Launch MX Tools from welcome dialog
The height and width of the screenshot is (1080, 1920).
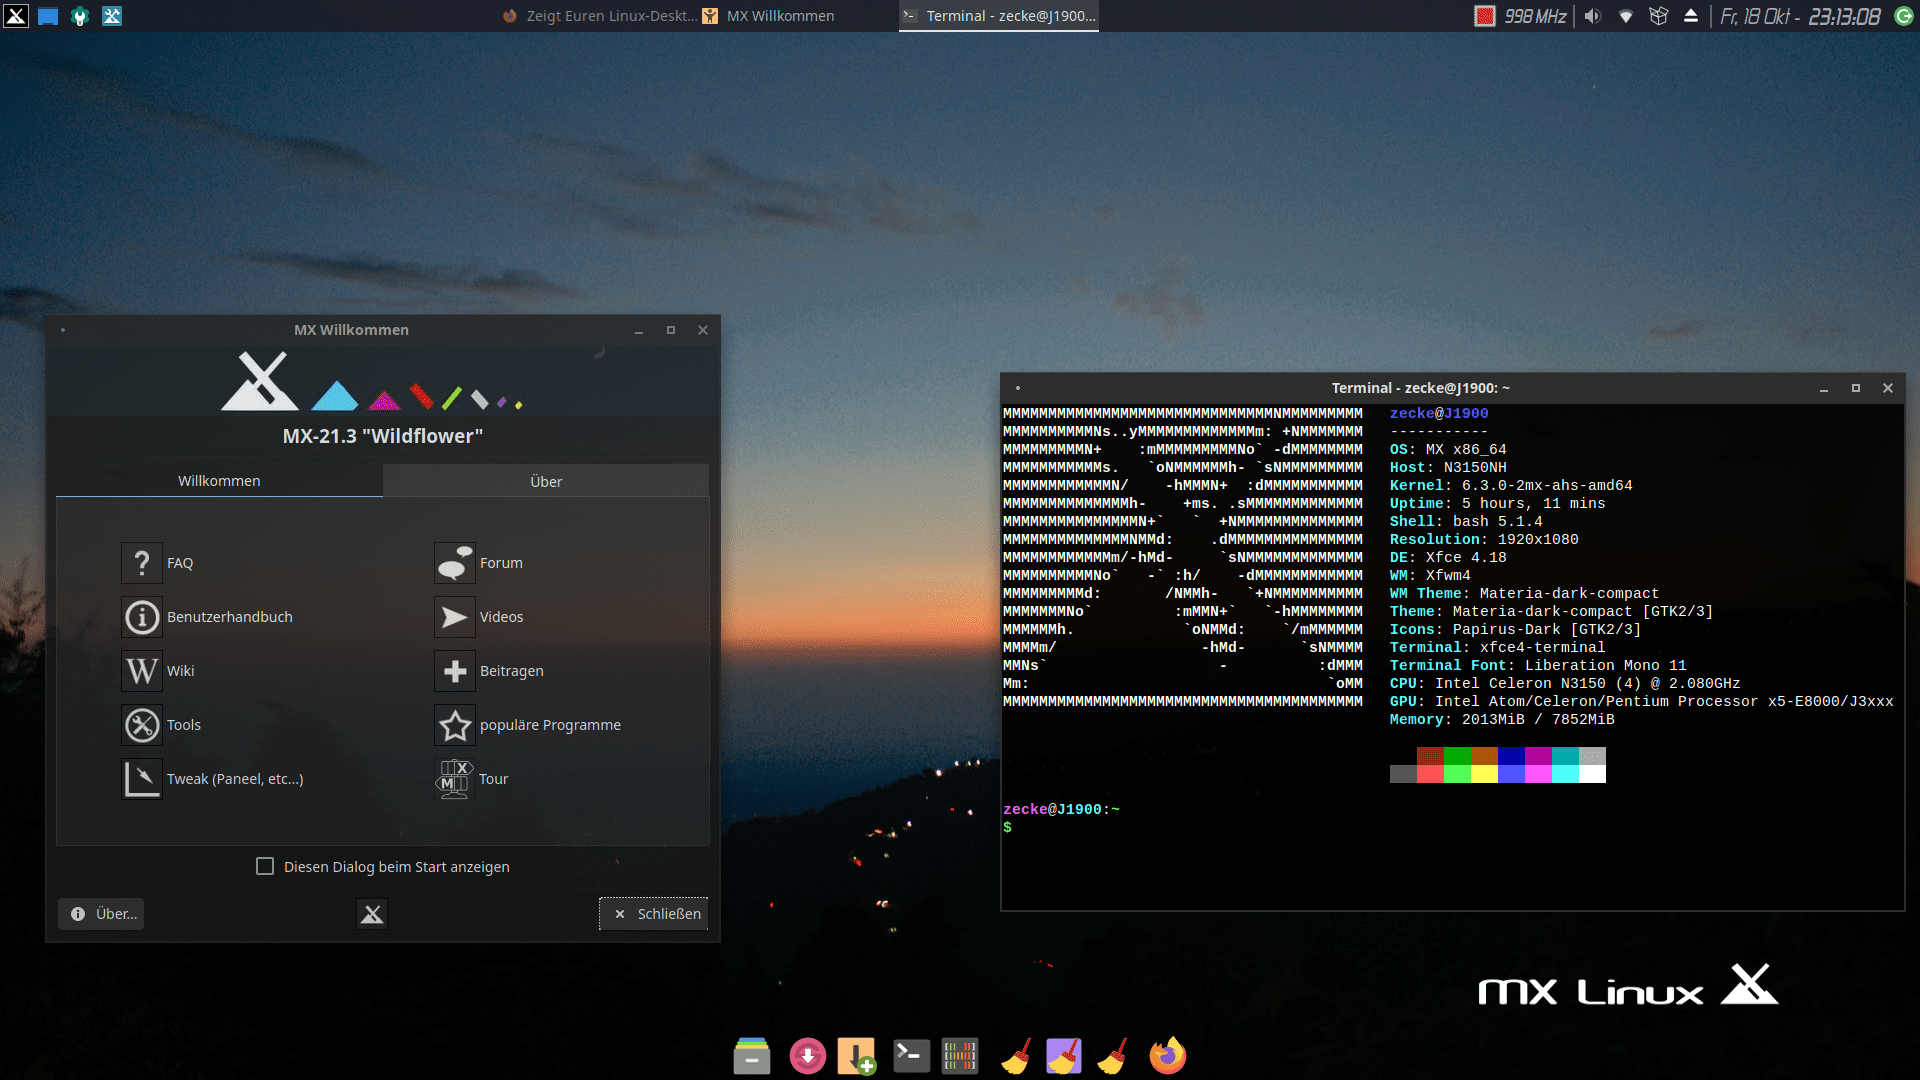[162, 725]
